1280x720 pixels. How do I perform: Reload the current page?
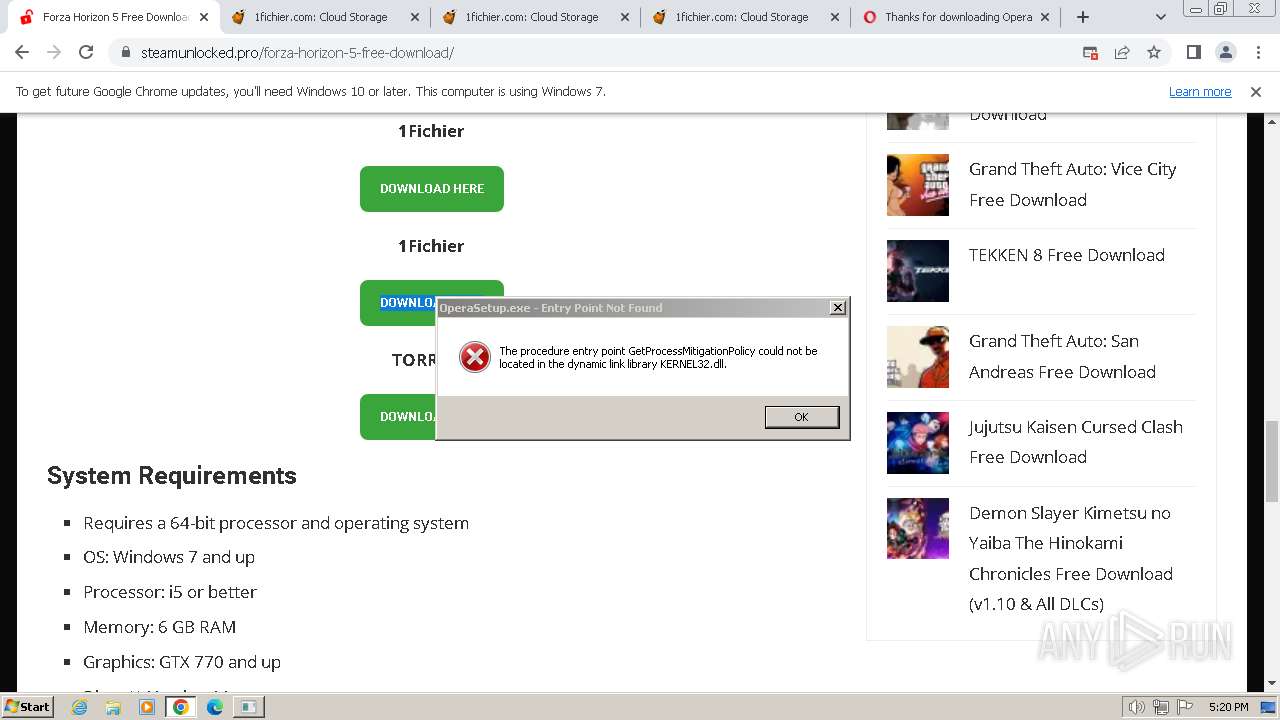pyautogui.click(x=86, y=53)
